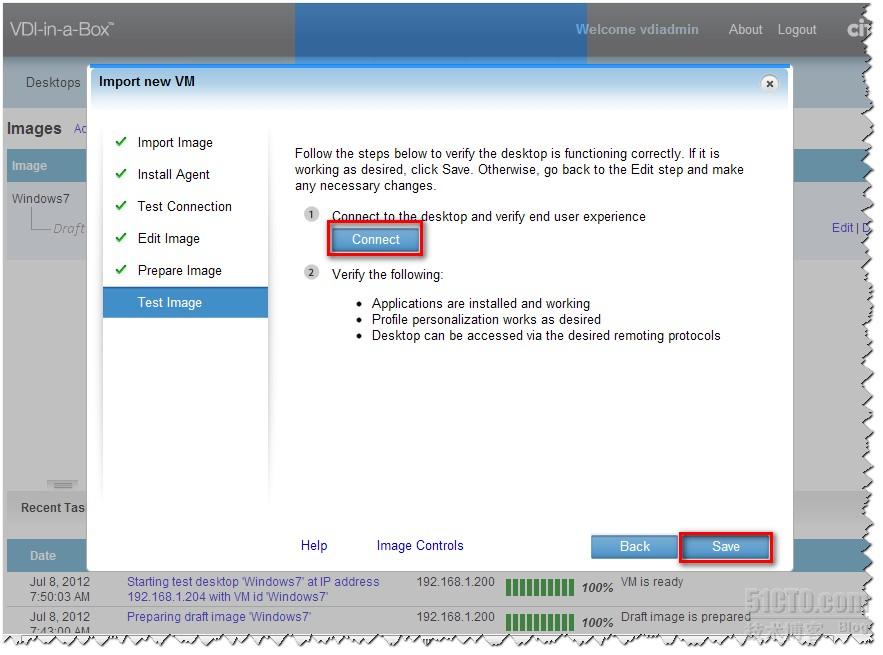
Task: Click 'Draft image is prepared' status text
Action: tap(685, 617)
